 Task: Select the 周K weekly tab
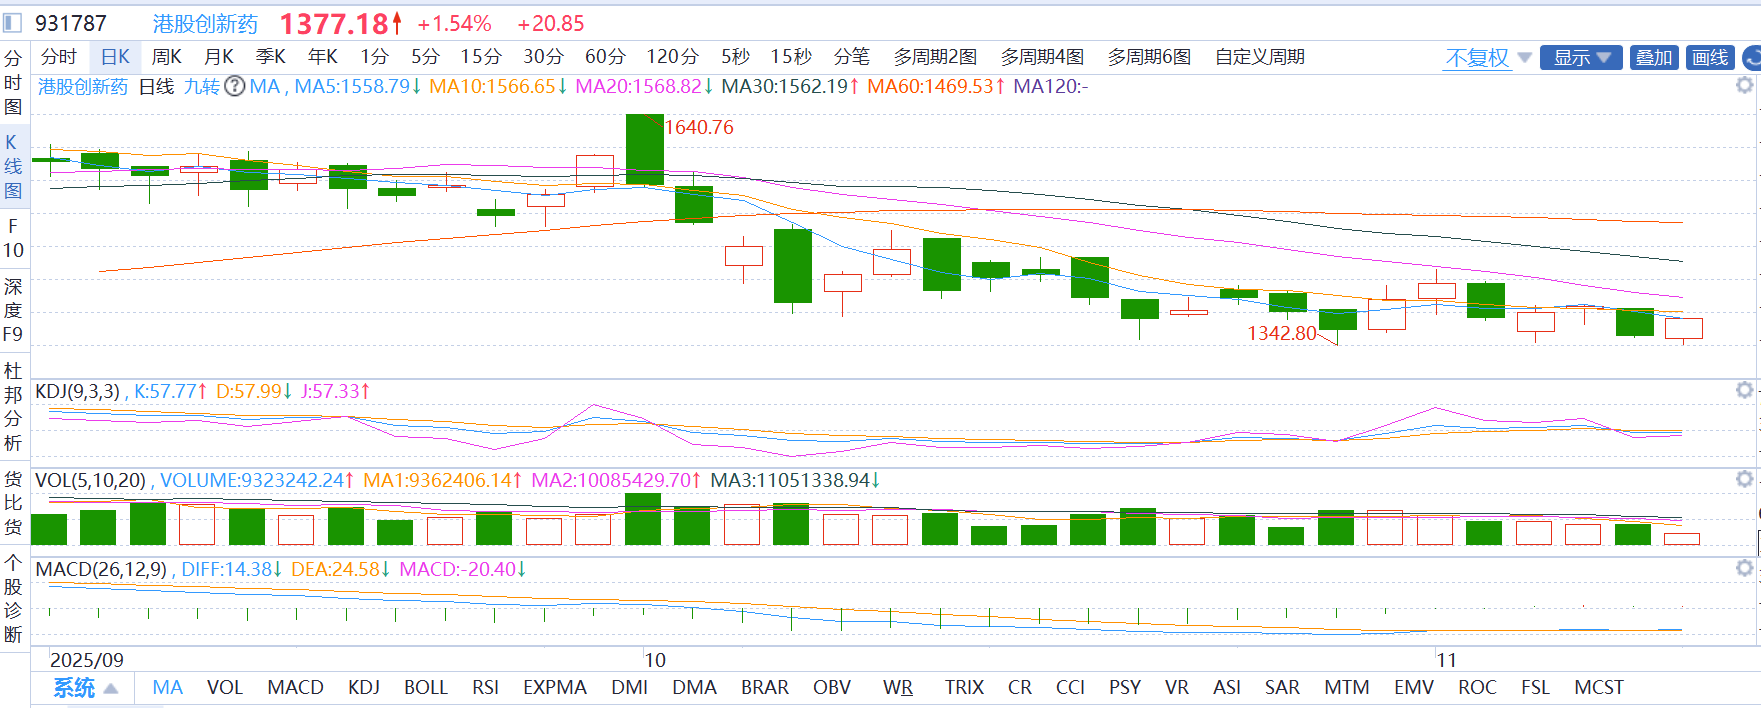coord(166,57)
